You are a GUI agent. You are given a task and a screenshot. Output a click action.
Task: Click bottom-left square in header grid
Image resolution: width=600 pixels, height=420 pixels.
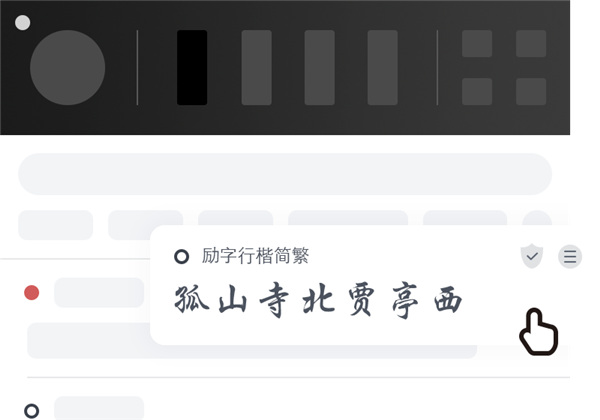[x=477, y=91]
